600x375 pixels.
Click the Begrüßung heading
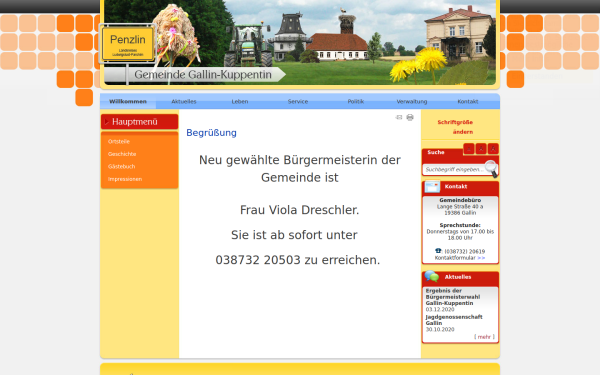point(211,133)
